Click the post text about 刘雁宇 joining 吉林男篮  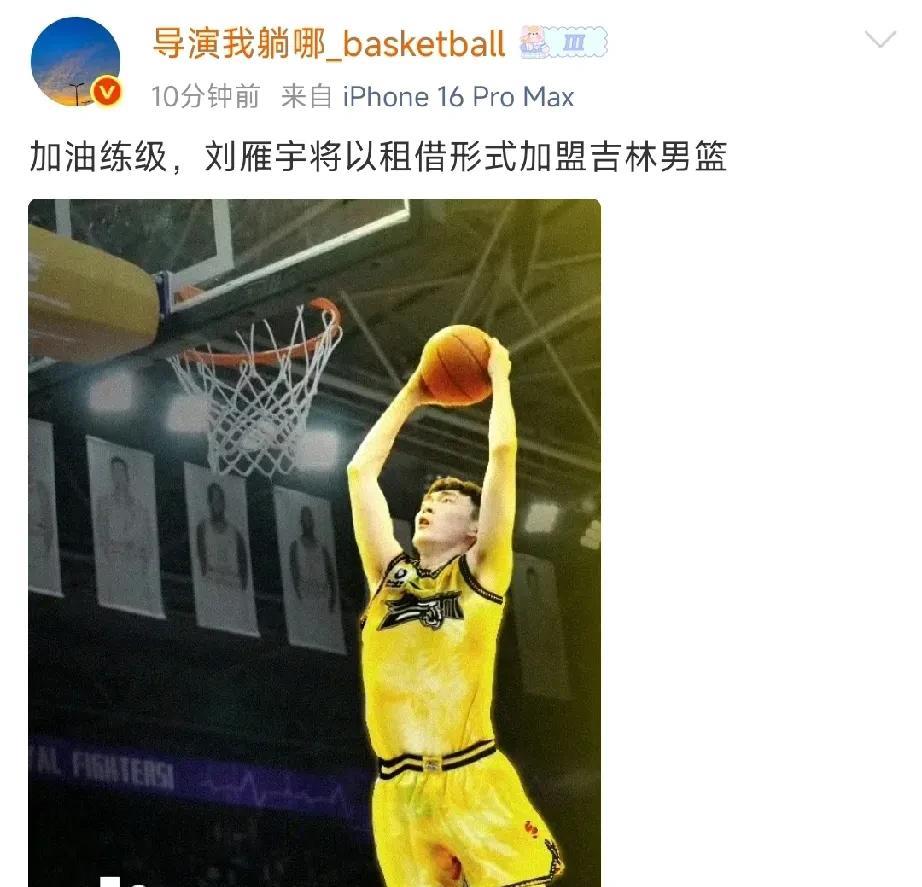pyautogui.click(x=379, y=157)
